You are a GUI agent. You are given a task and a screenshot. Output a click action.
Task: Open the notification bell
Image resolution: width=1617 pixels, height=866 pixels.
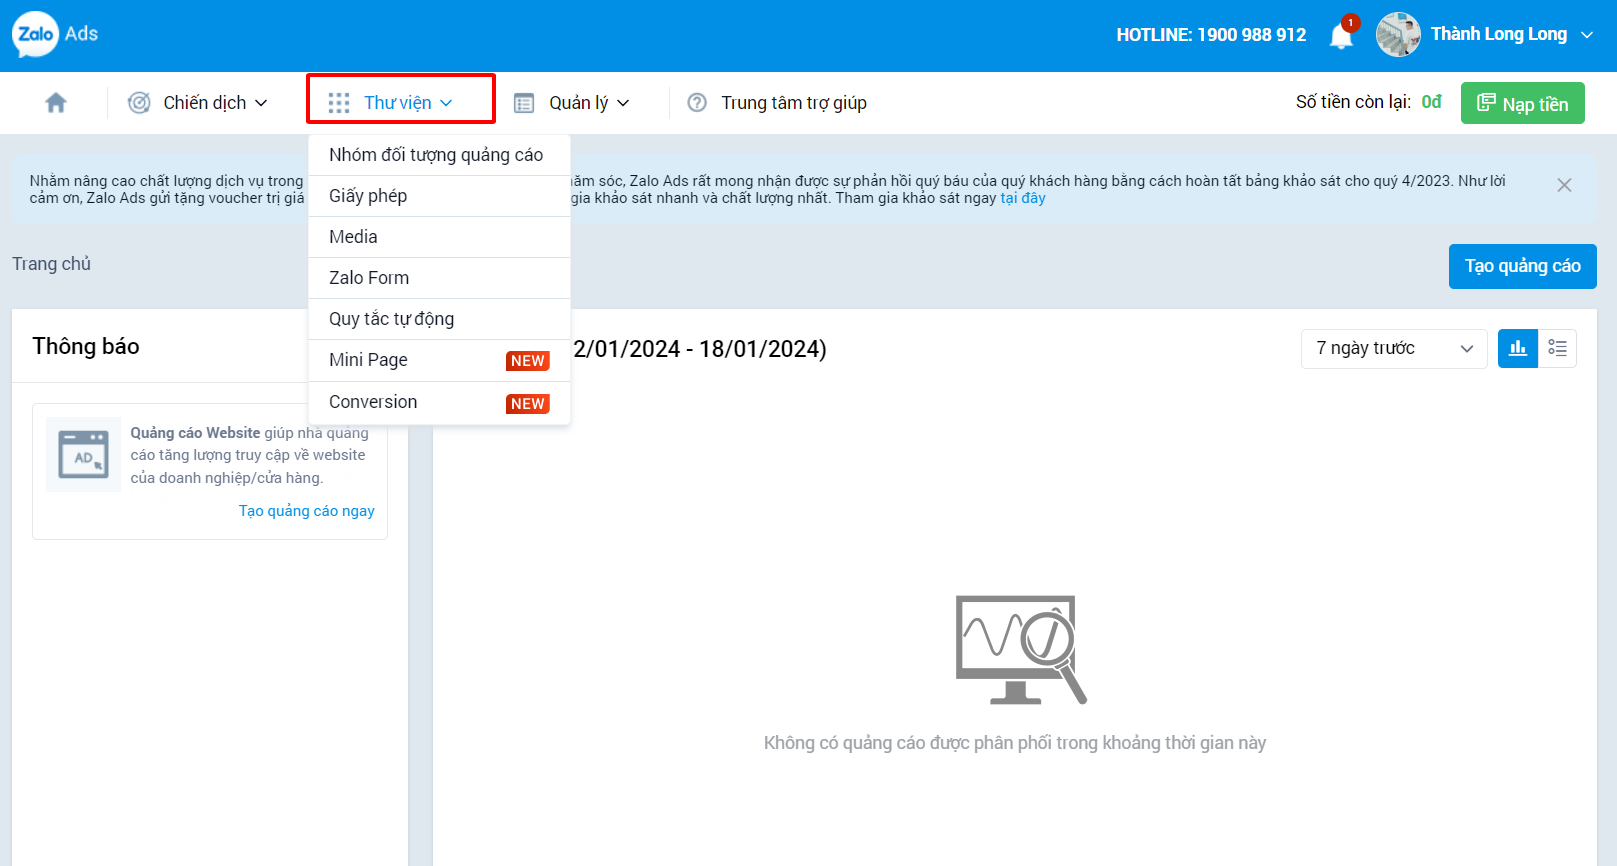point(1342,36)
